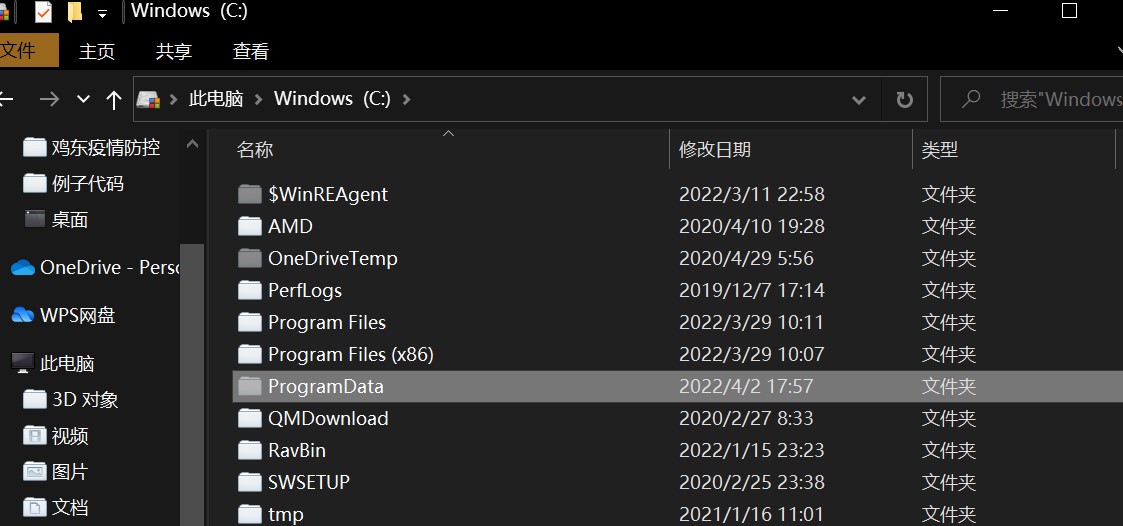
Task: Refresh the current folder view
Action: (x=904, y=99)
